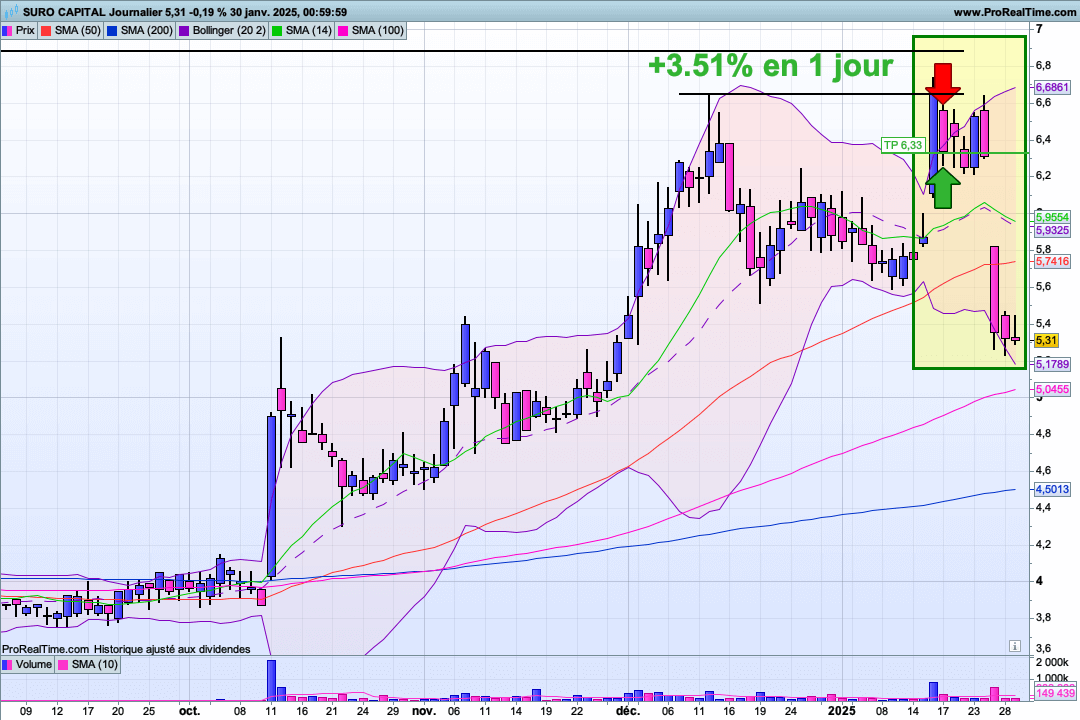Image resolution: width=1080 pixels, height=720 pixels.
Task: Click the Historique ajusté aux dividendes note
Action: click(172, 649)
